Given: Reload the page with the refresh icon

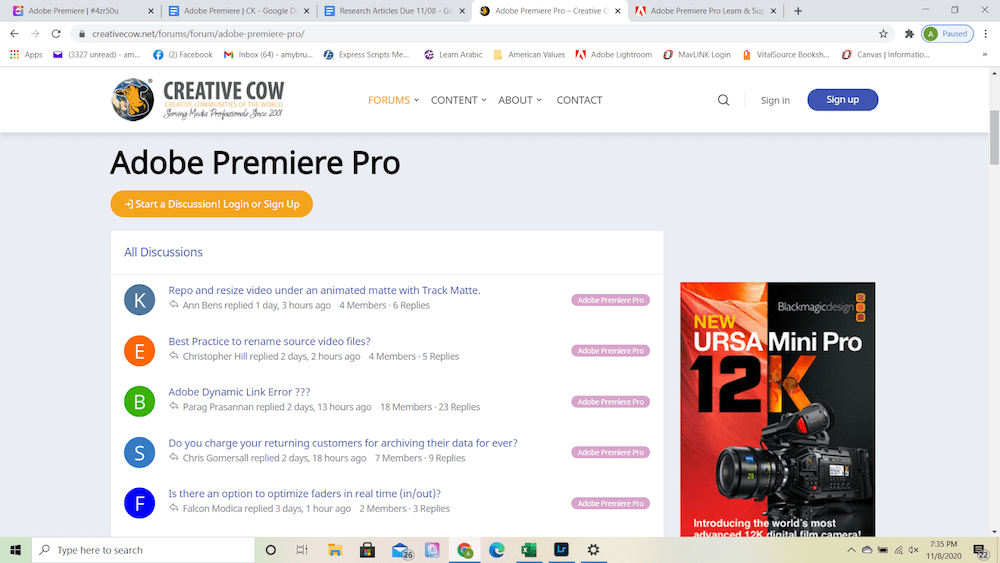Looking at the screenshot, I should tap(56, 34).
